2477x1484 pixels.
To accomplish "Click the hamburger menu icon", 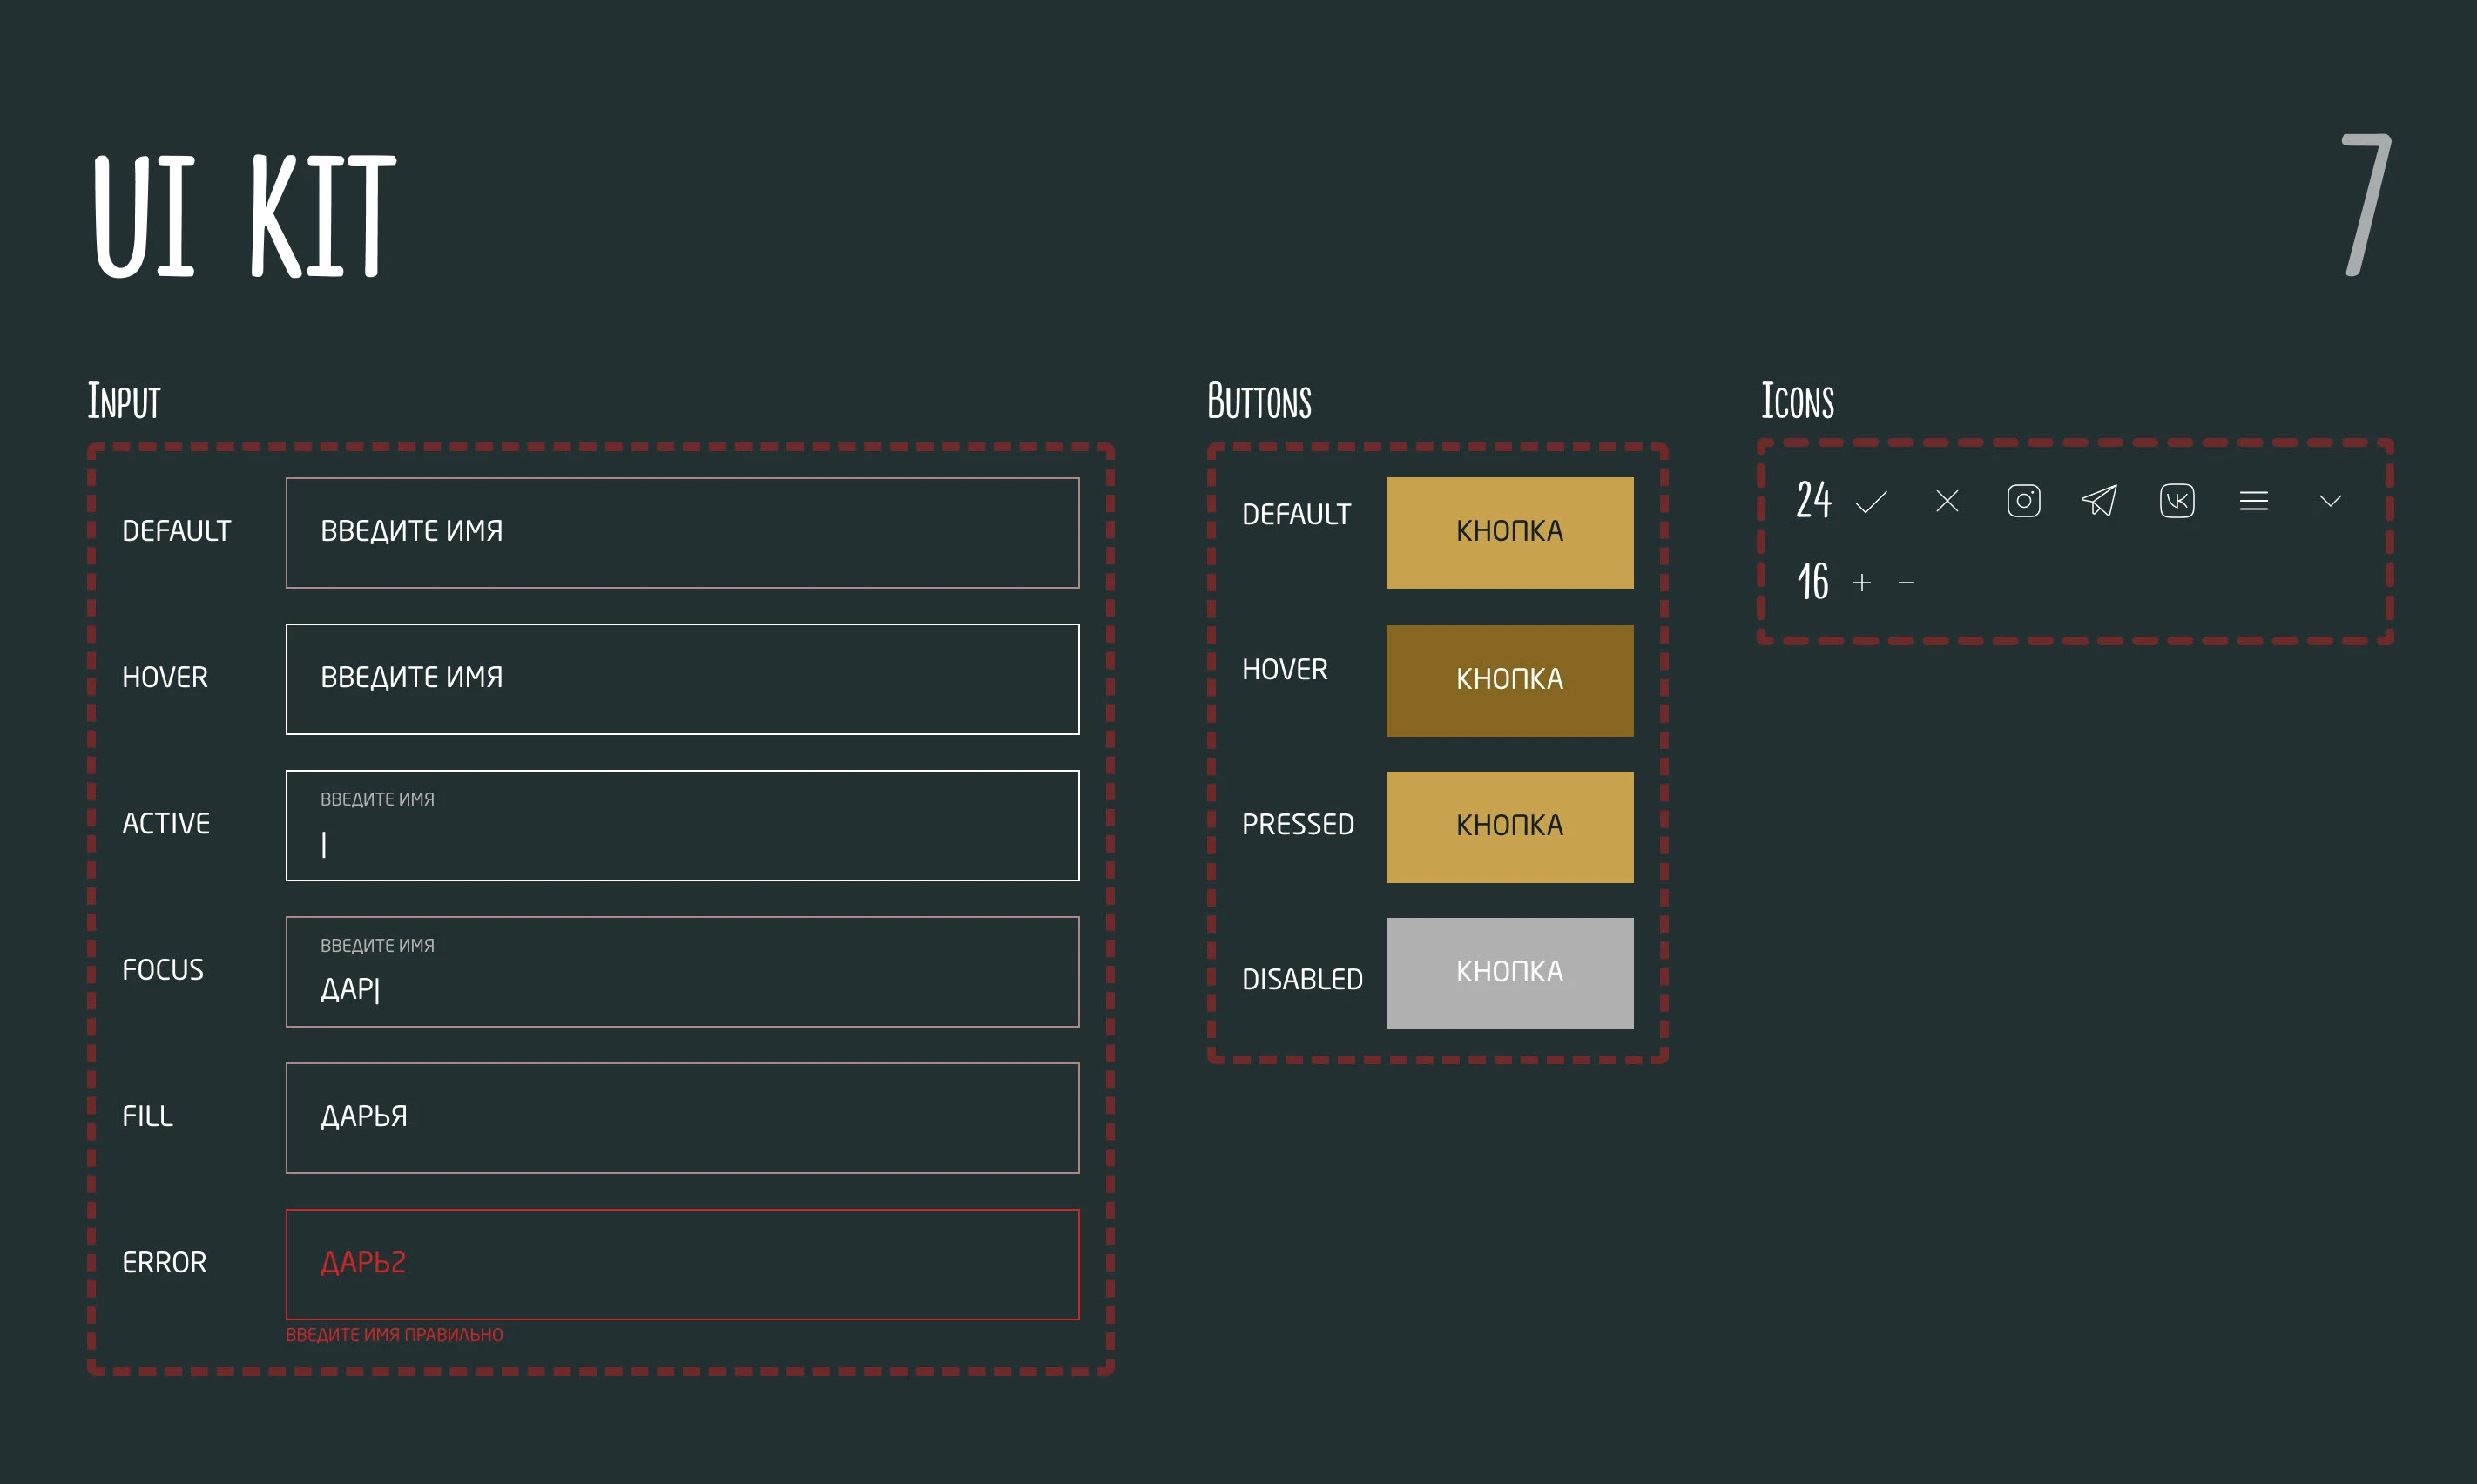I will coord(2253,501).
